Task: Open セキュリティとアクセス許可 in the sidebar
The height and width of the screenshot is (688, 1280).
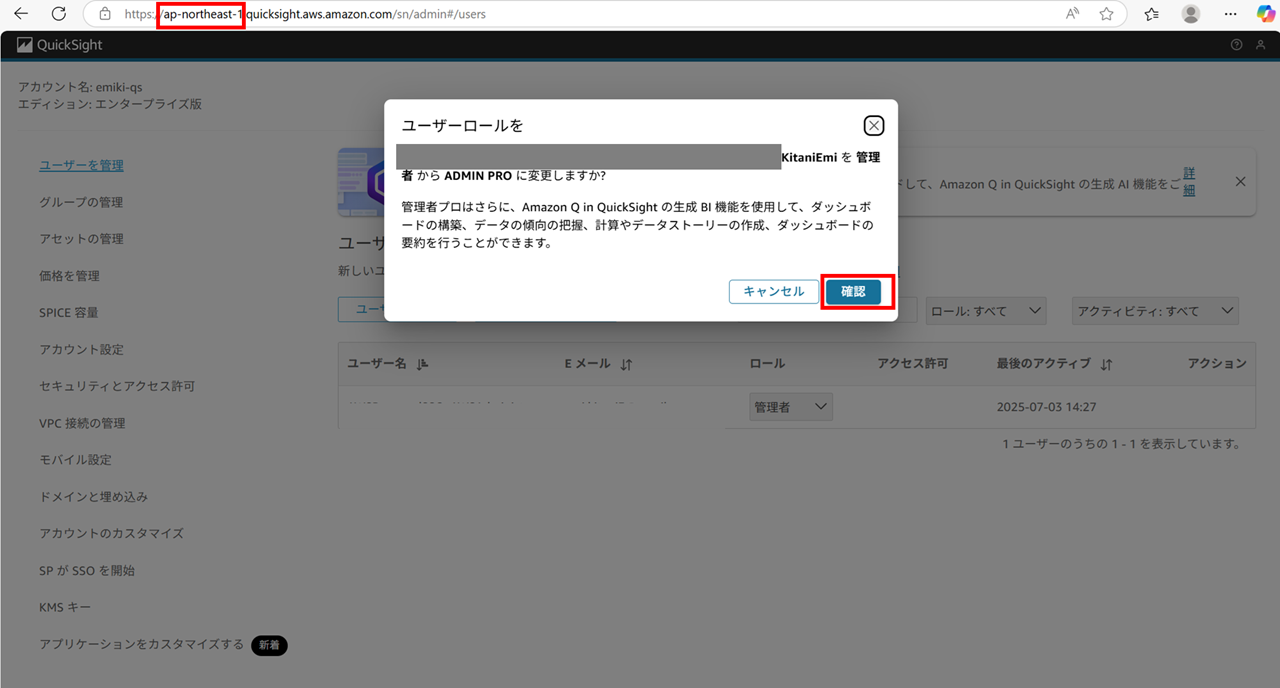Action: (117, 386)
